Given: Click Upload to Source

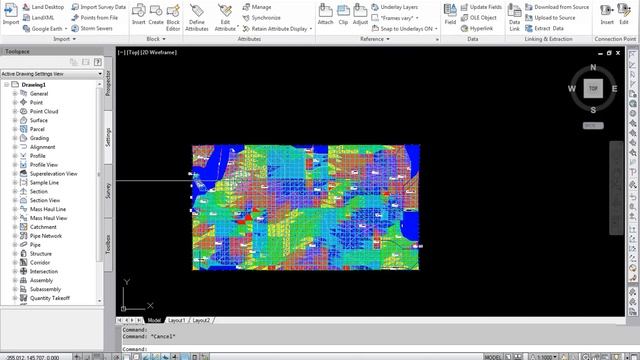Looking at the screenshot, I should (x=550, y=18).
